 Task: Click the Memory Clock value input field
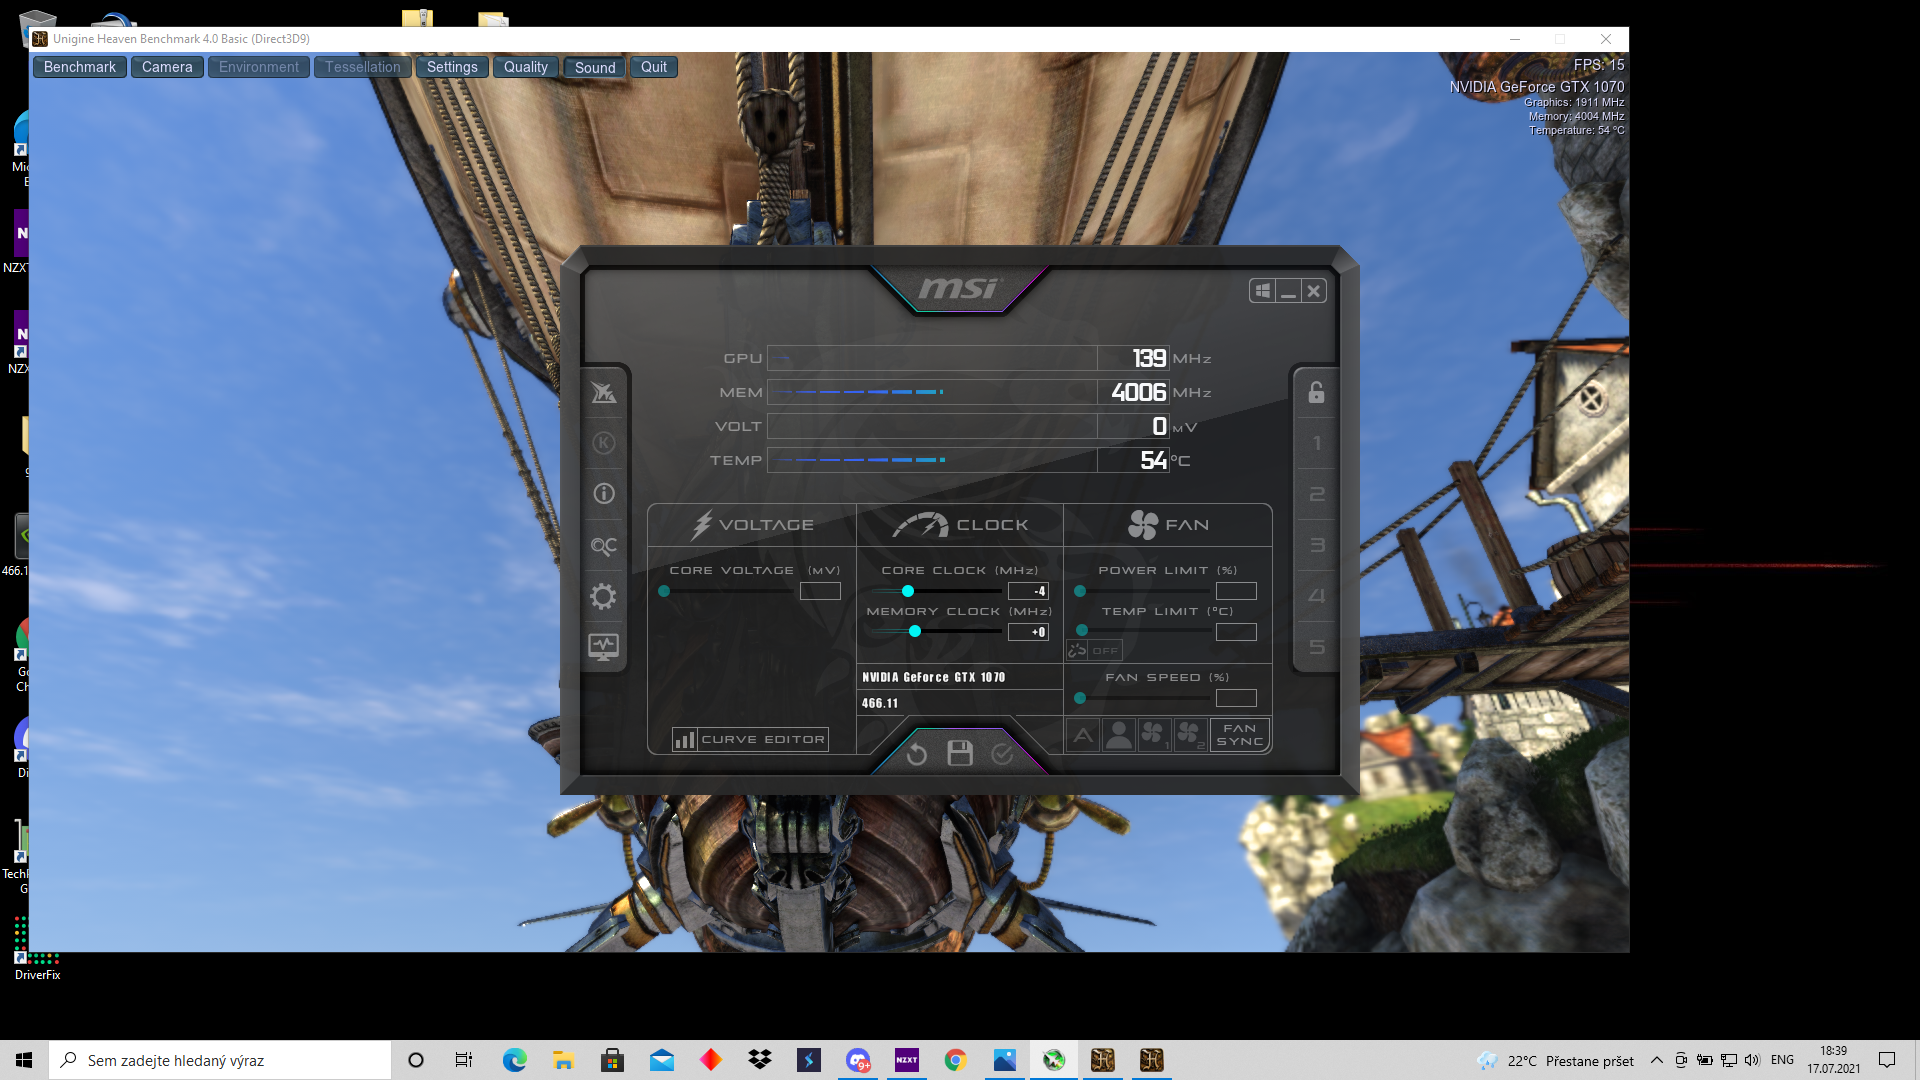click(1028, 632)
